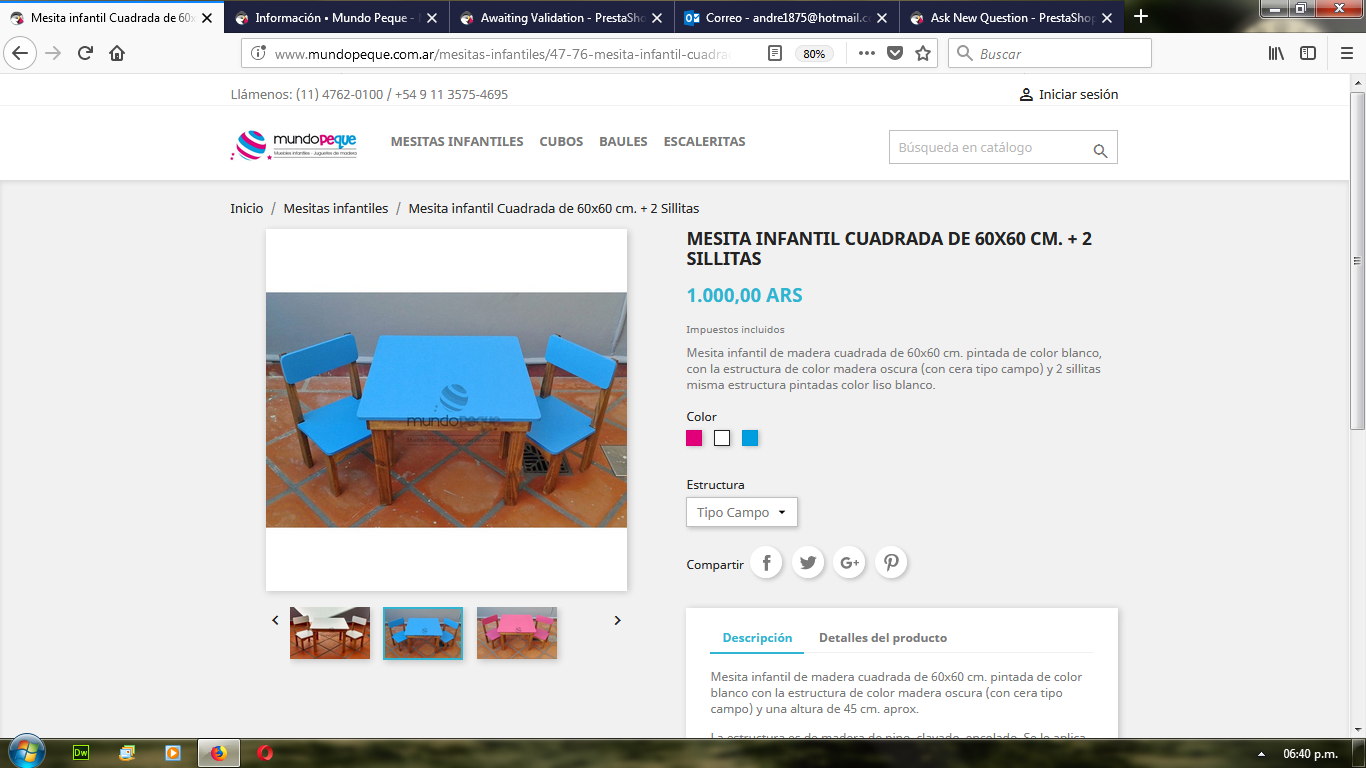This screenshot has height=768, width=1366.
Task: Save page to Pocket
Action: click(x=895, y=54)
